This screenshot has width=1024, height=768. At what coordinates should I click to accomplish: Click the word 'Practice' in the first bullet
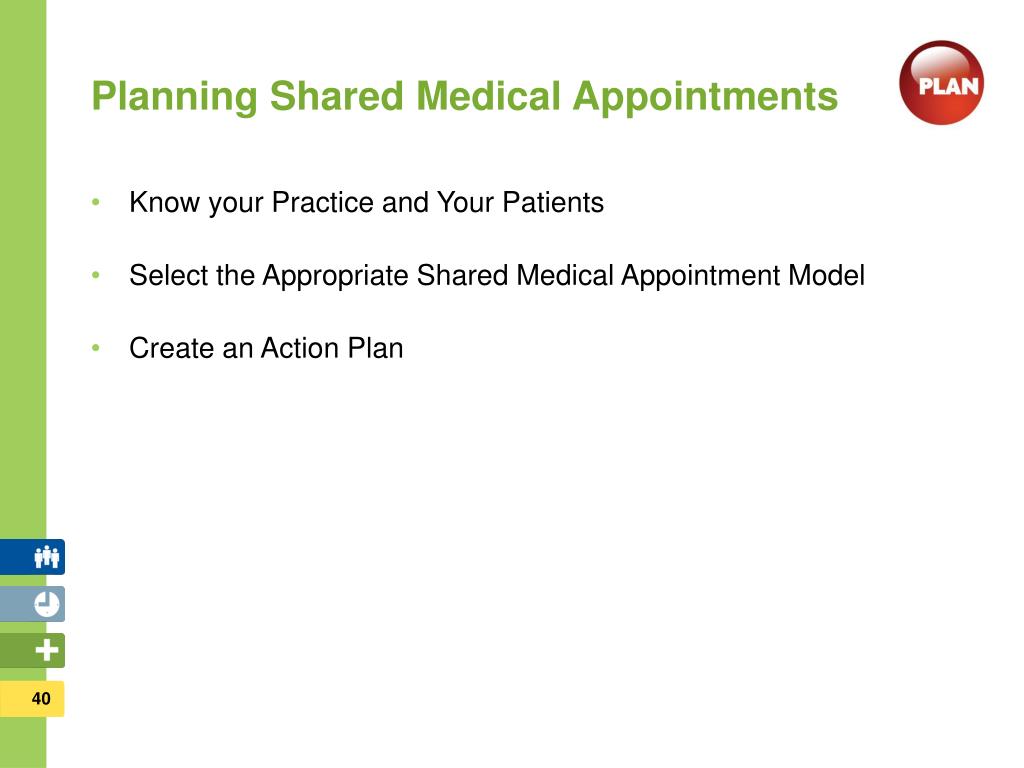coord(323,202)
